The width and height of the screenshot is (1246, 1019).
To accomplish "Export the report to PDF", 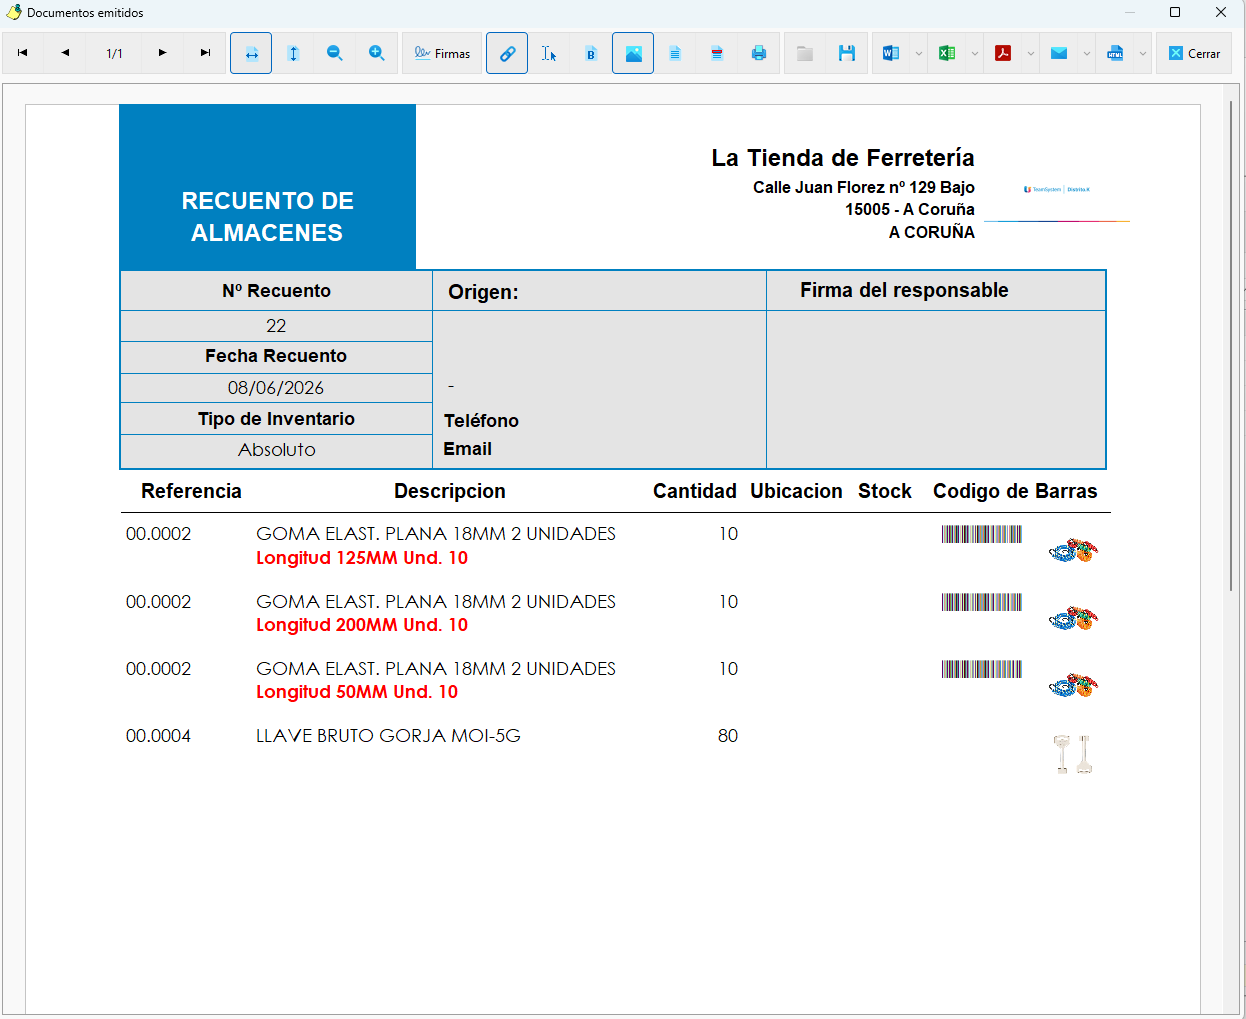I will (x=1003, y=53).
